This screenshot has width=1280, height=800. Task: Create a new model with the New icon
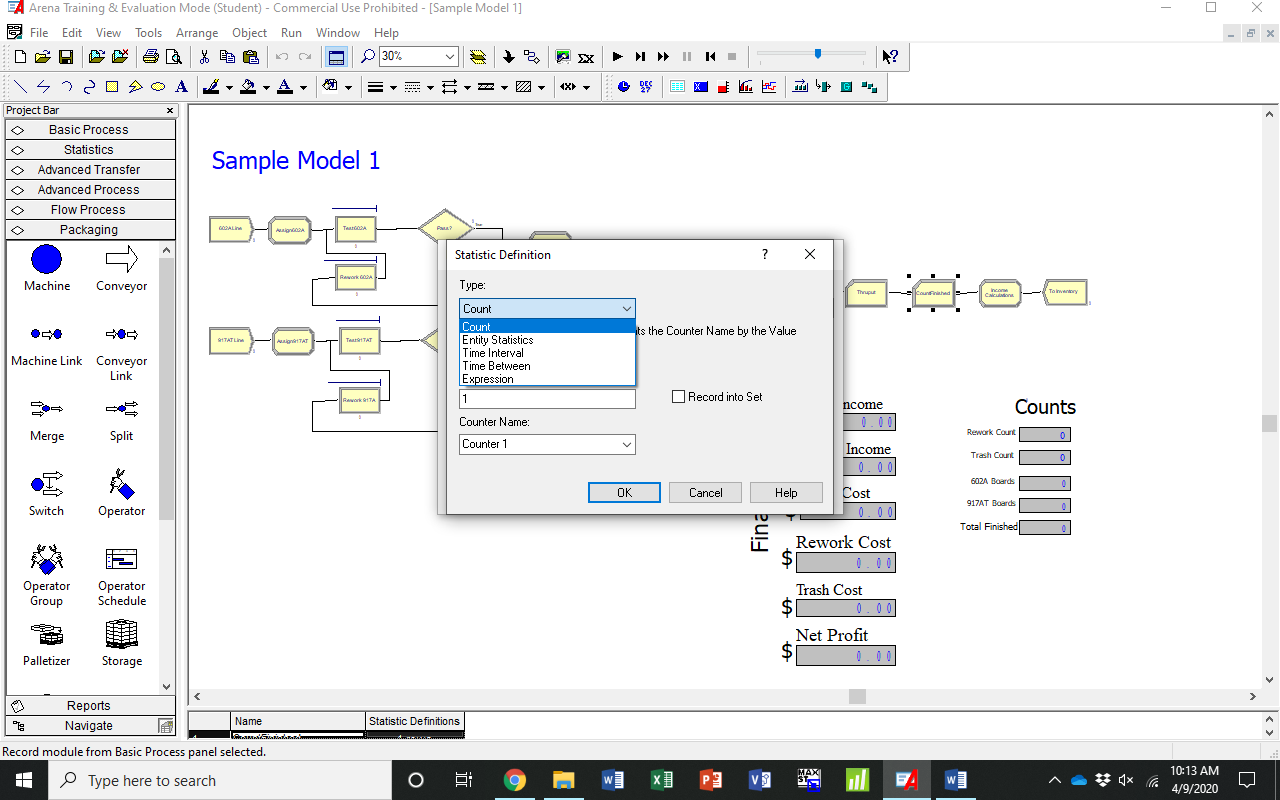click(x=20, y=57)
